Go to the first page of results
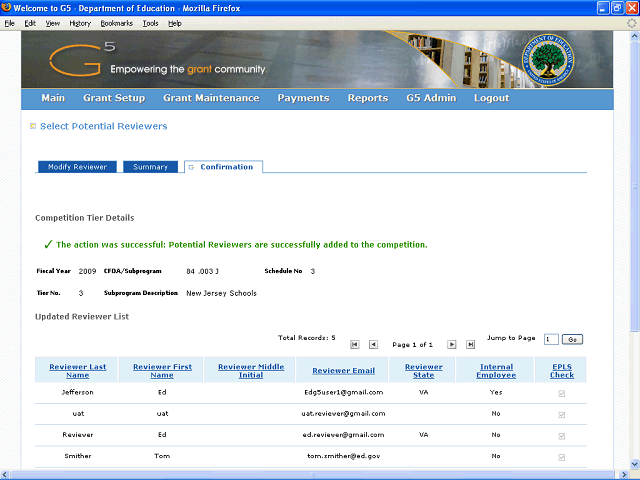This screenshot has width=640, height=480. point(355,344)
